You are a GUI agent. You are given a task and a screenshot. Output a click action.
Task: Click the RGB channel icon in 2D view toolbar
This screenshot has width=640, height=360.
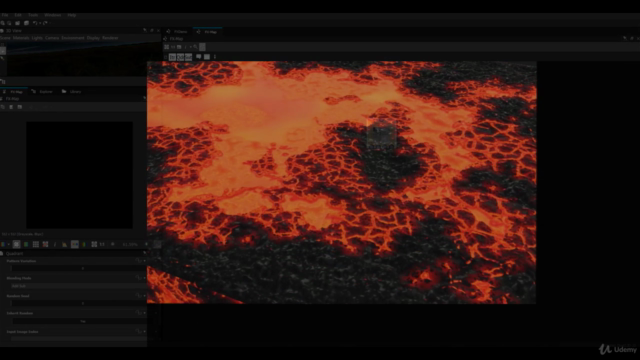pyautogui.click(x=2, y=244)
